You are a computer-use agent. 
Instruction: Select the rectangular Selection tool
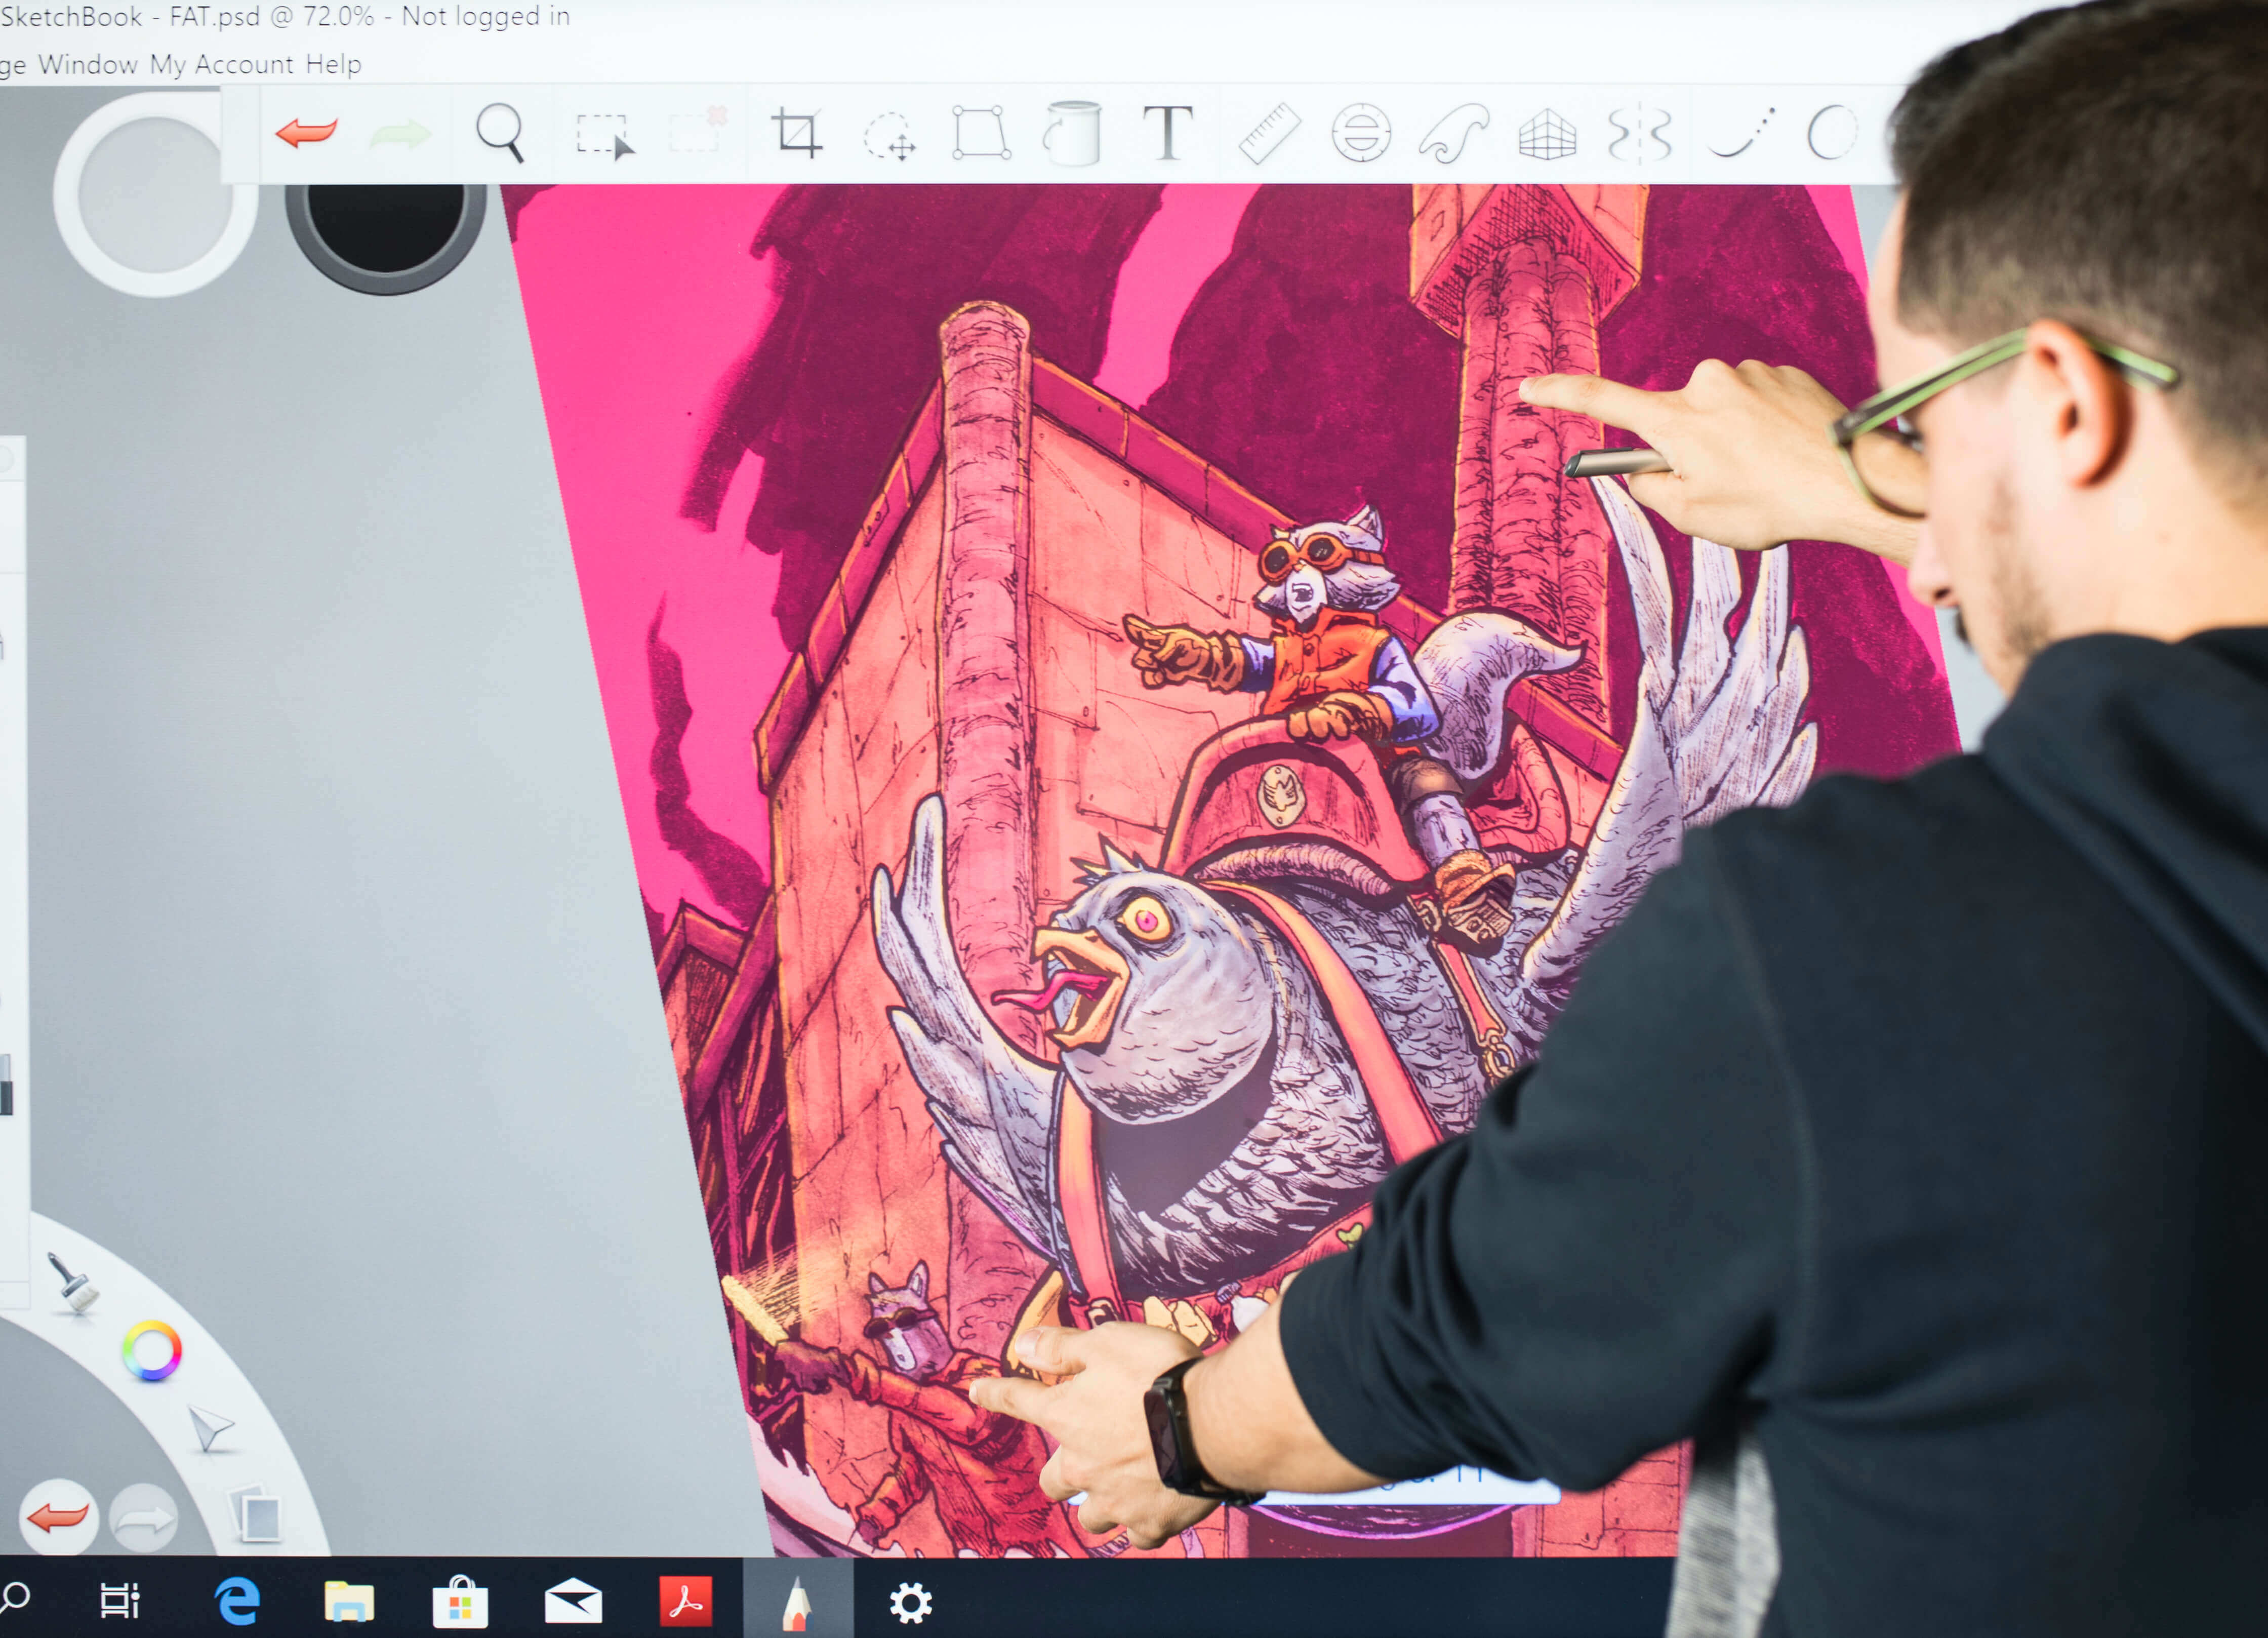click(x=604, y=135)
